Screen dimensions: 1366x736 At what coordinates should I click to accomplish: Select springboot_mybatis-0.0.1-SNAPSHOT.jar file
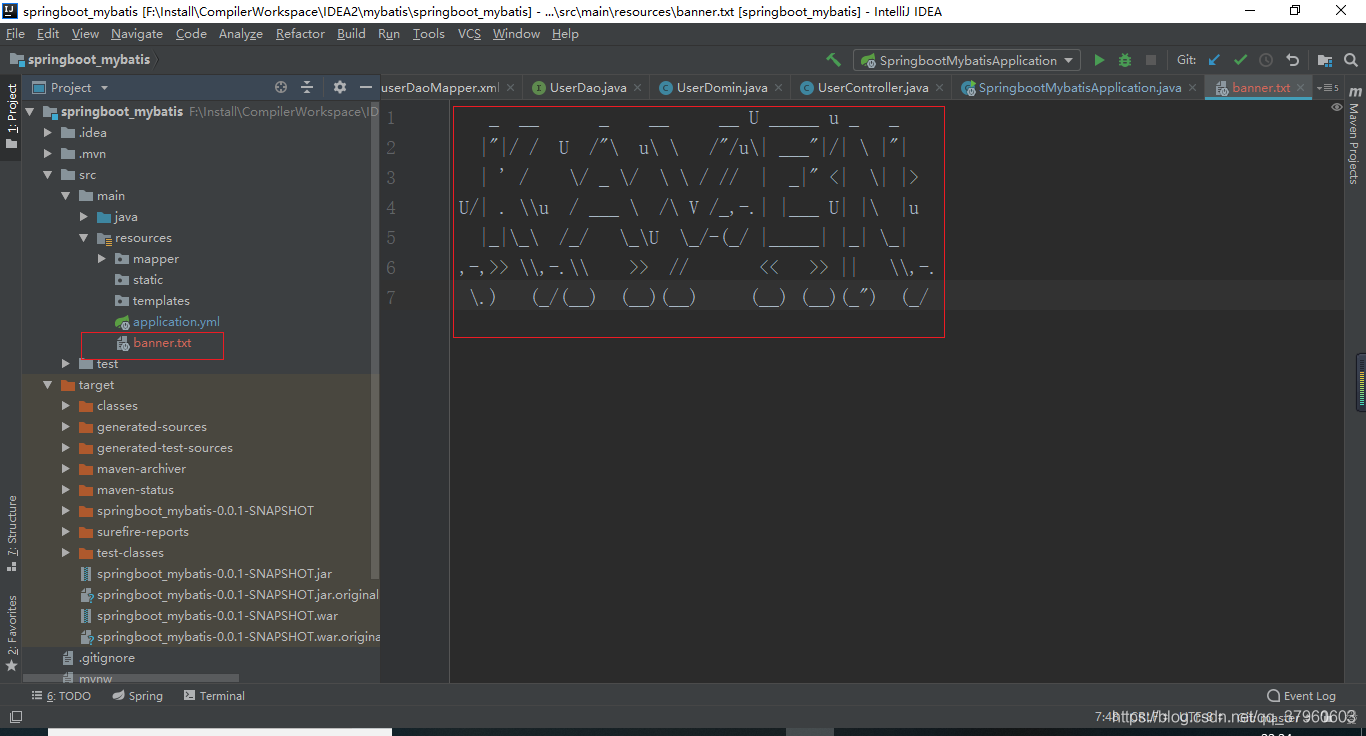pos(214,574)
